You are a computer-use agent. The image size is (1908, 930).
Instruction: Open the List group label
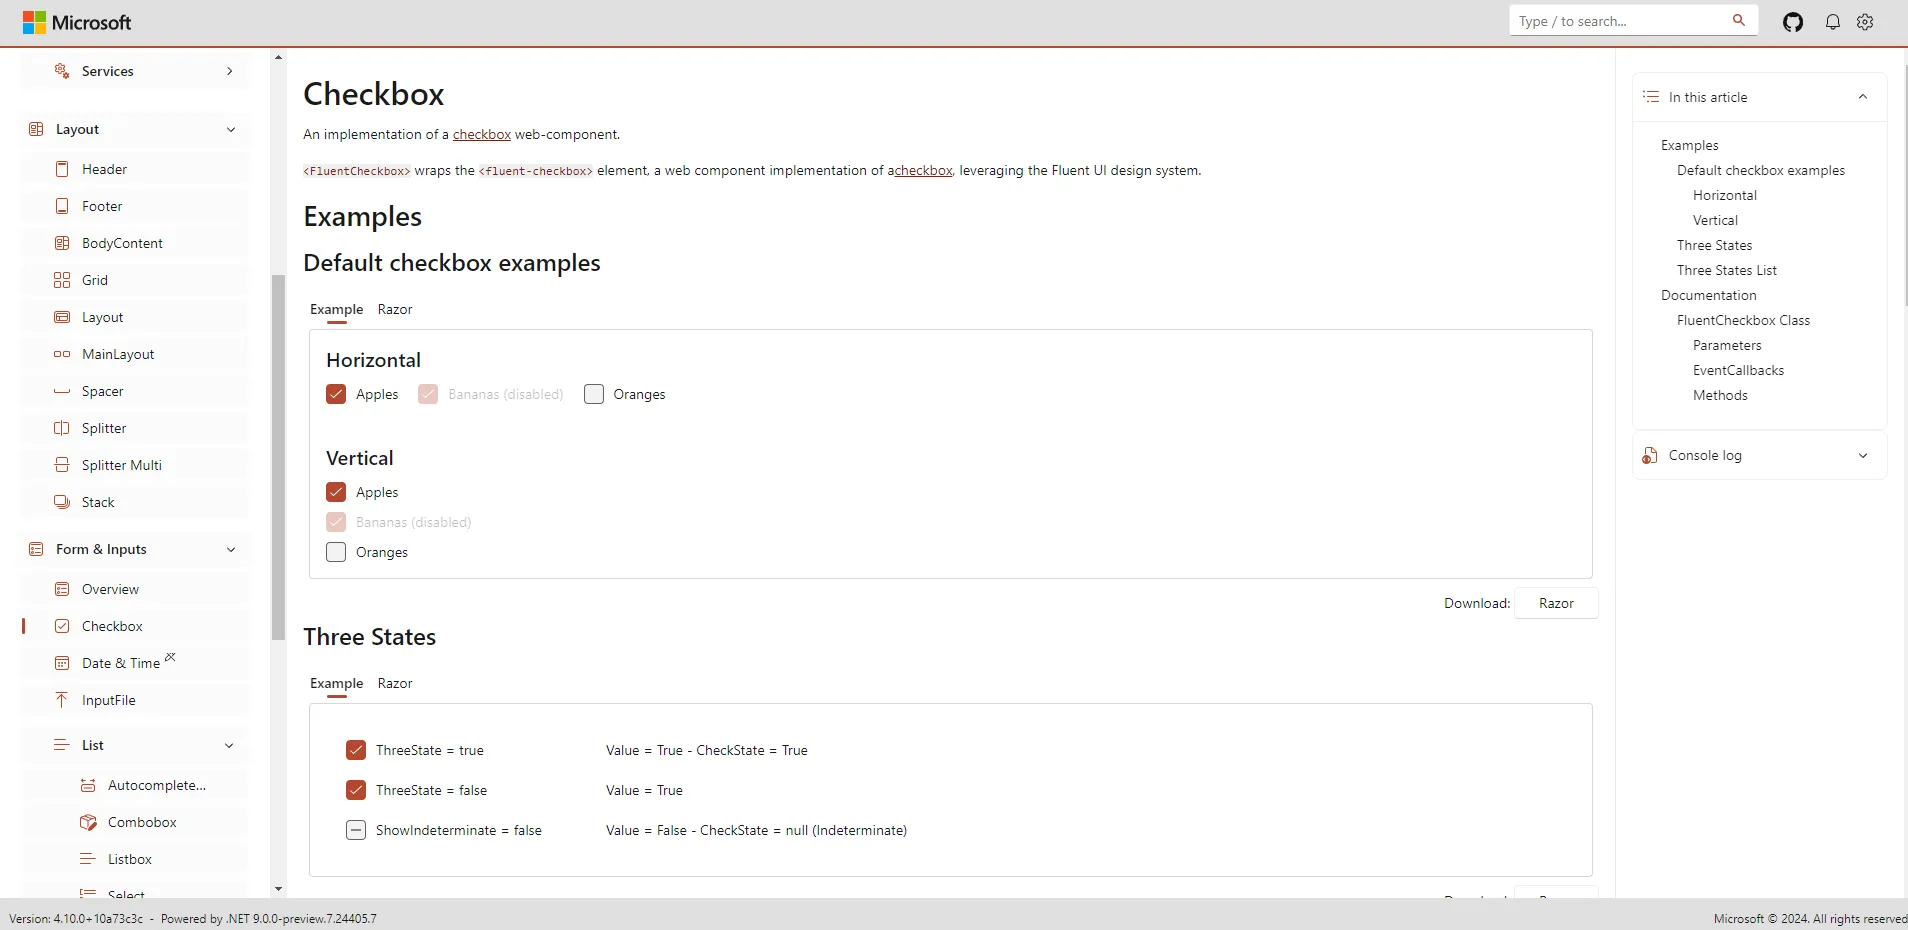pyautogui.click(x=93, y=745)
